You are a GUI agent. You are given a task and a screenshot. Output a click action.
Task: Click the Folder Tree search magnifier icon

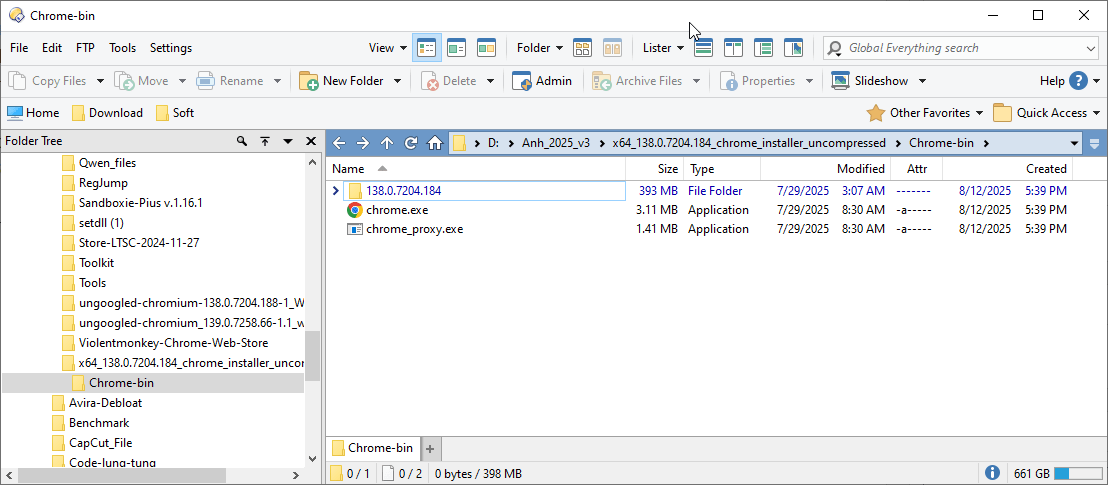(242, 141)
